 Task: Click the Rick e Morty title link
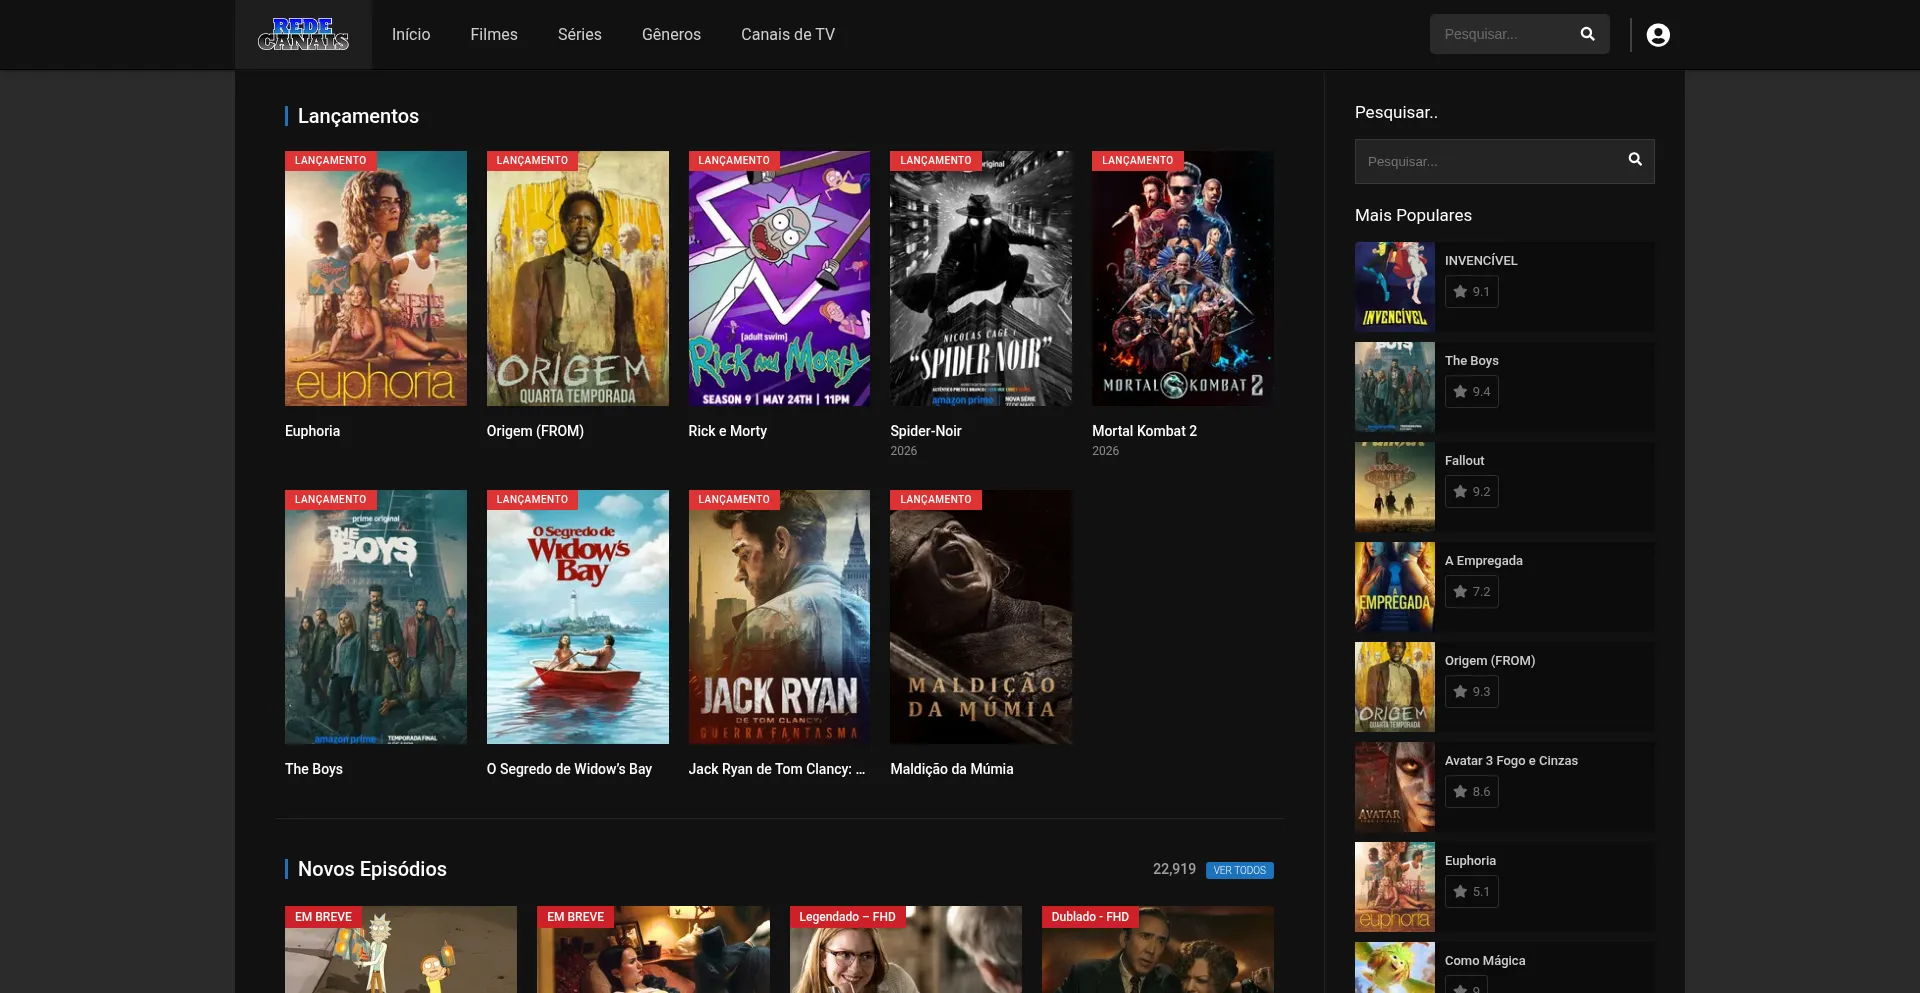(727, 431)
